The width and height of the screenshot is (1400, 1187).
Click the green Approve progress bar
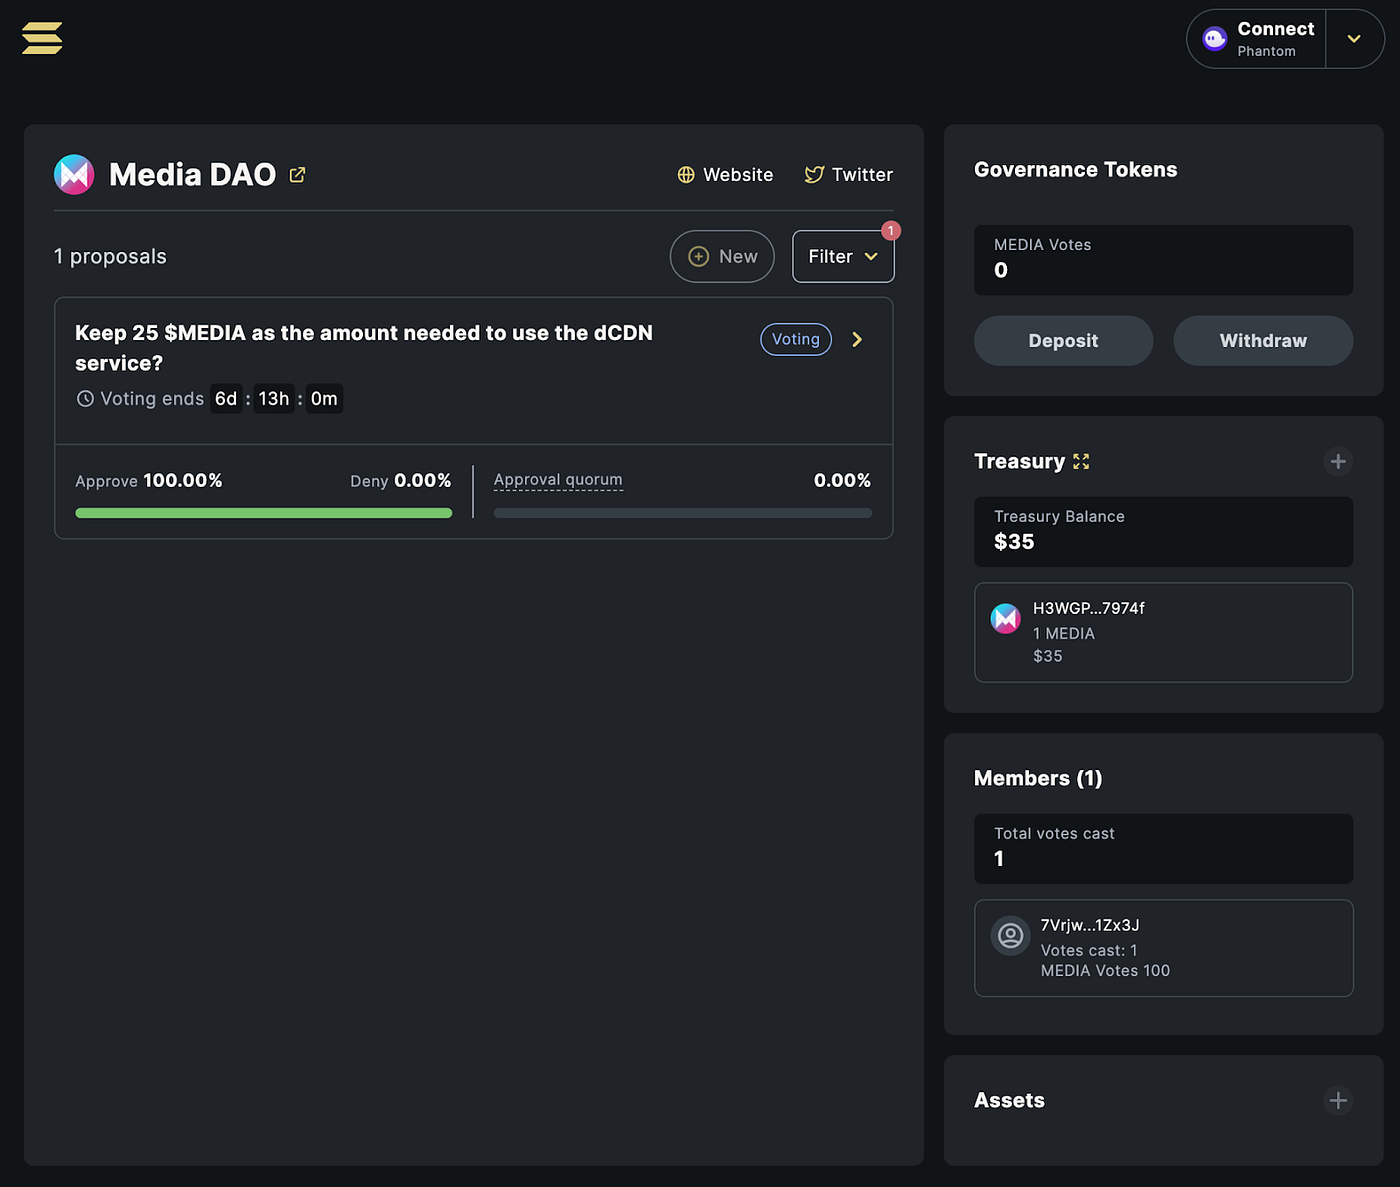264,513
